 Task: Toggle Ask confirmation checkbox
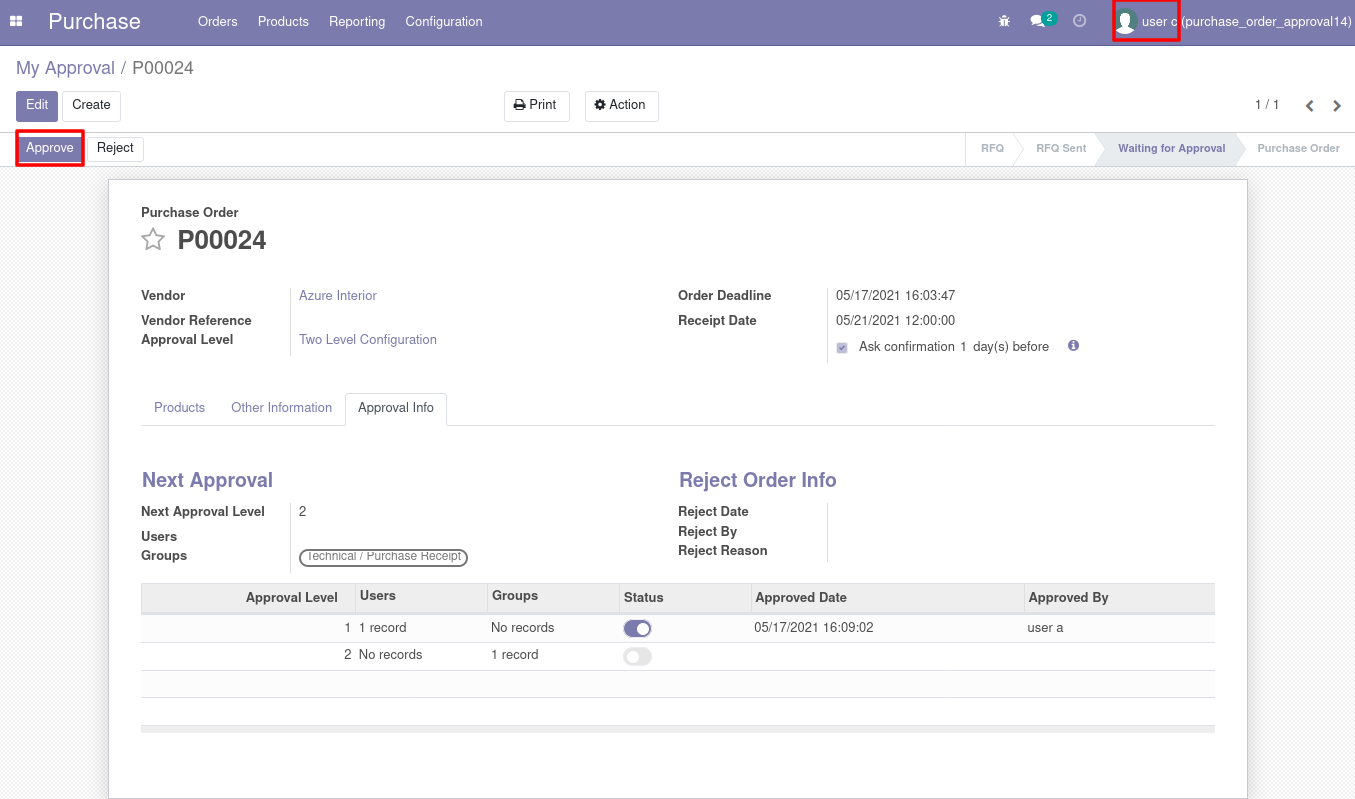point(842,348)
